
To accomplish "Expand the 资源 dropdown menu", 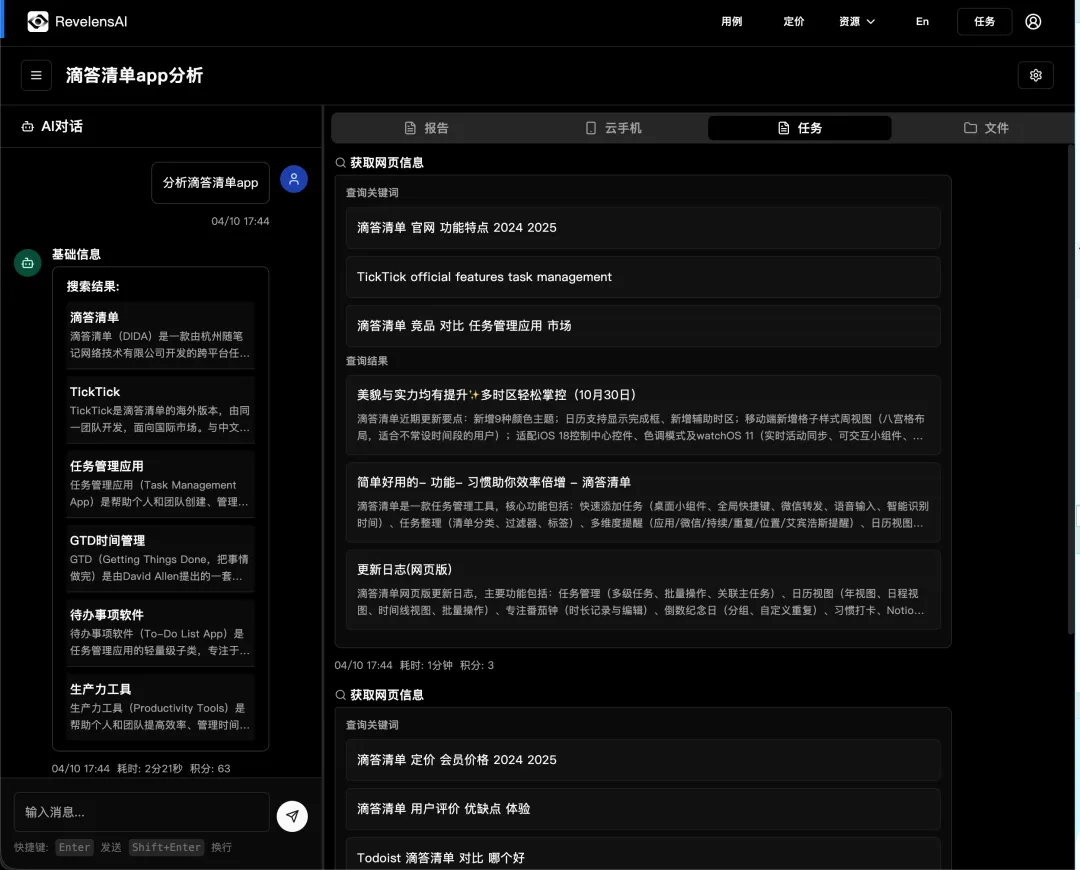I will (857, 21).
